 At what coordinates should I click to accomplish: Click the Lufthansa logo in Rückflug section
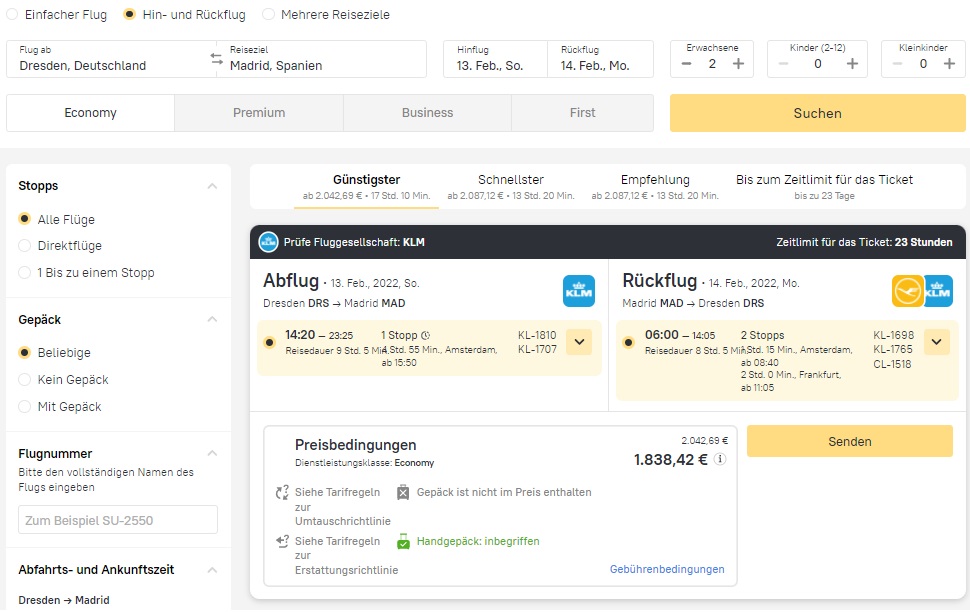click(x=907, y=291)
